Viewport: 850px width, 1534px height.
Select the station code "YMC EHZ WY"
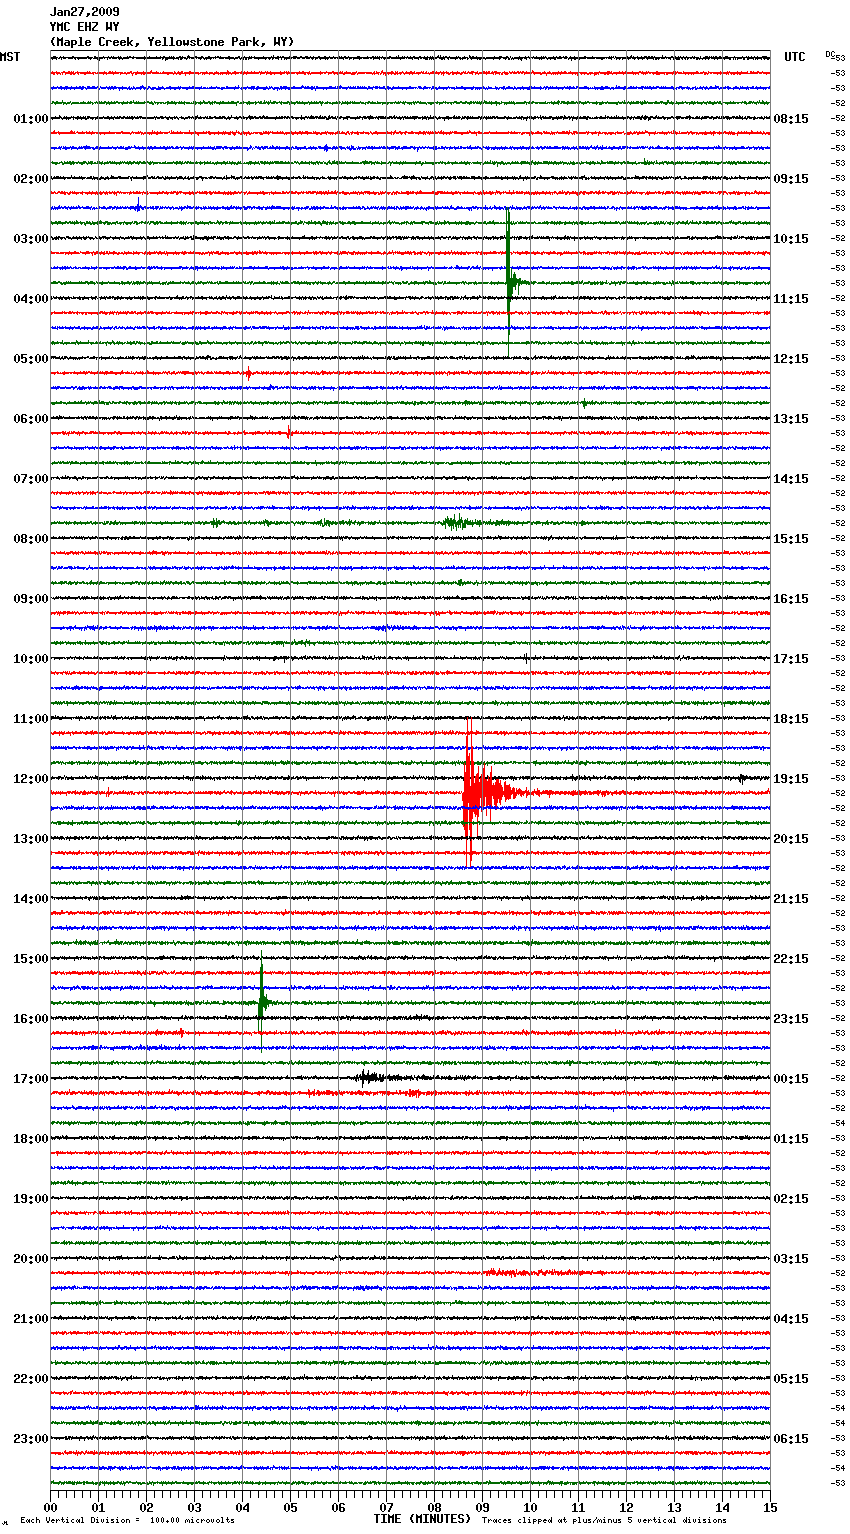(x=84, y=27)
